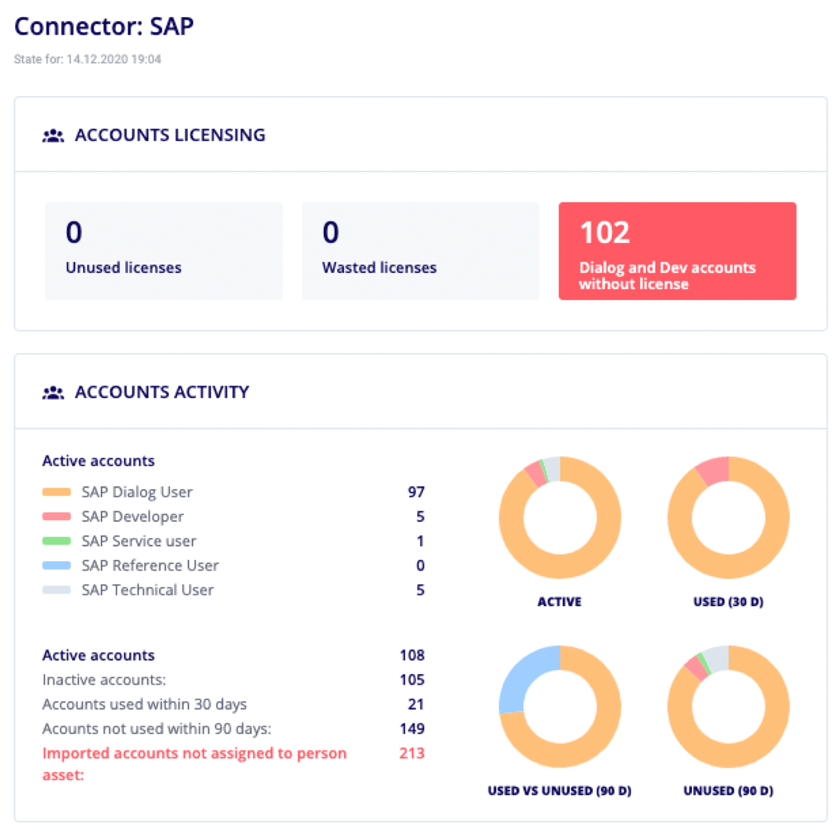Click the USED (30 D) donut chart
Image resolution: width=839 pixels, height=836 pixels.
[728, 518]
